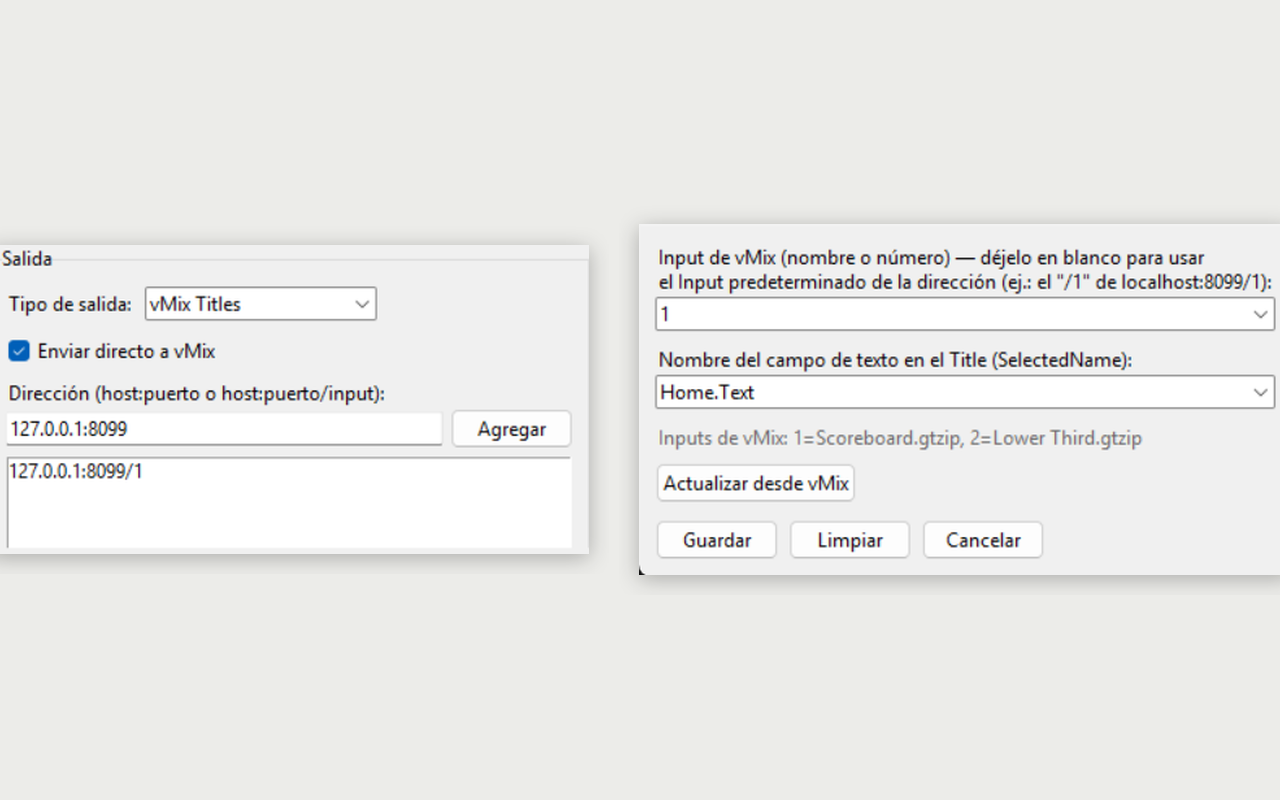Viewport: 1280px width, 800px height.
Task: Click the Dirección field containing 127.0.0.1:8099
Action: tap(224, 429)
